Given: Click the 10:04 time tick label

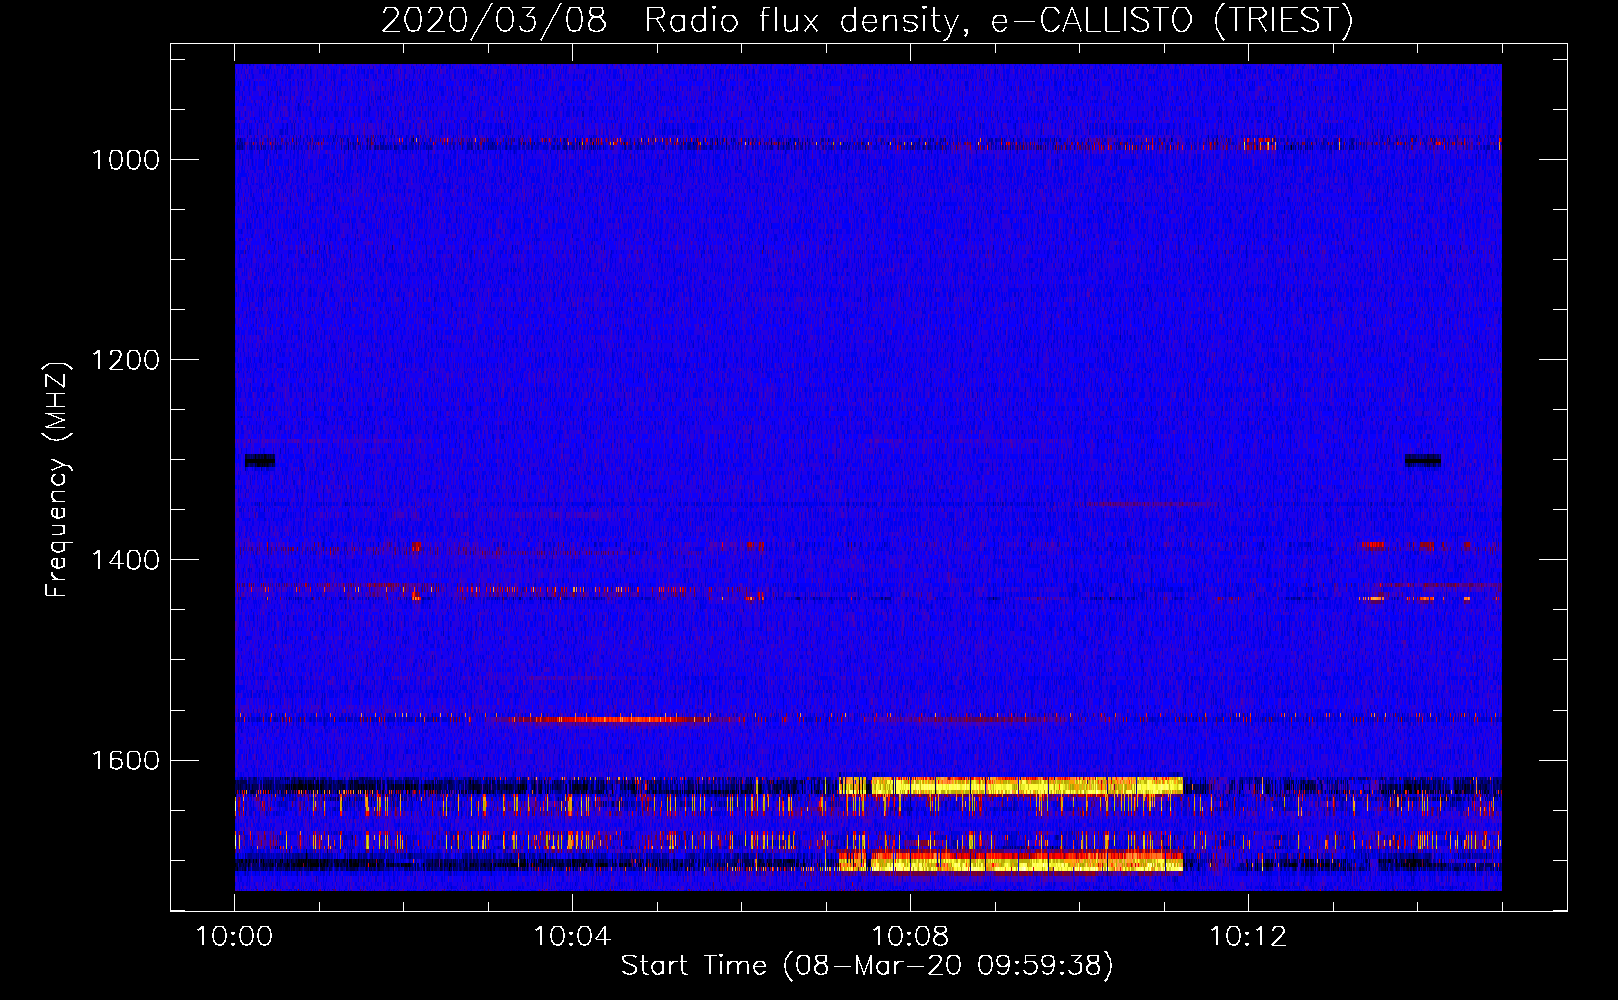Looking at the screenshot, I should tap(572, 937).
